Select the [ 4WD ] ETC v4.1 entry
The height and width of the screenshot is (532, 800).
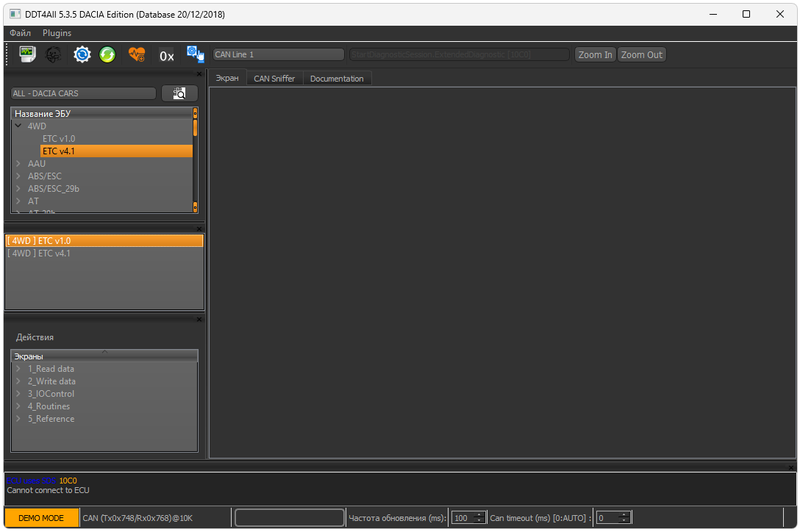click(x=104, y=254)
